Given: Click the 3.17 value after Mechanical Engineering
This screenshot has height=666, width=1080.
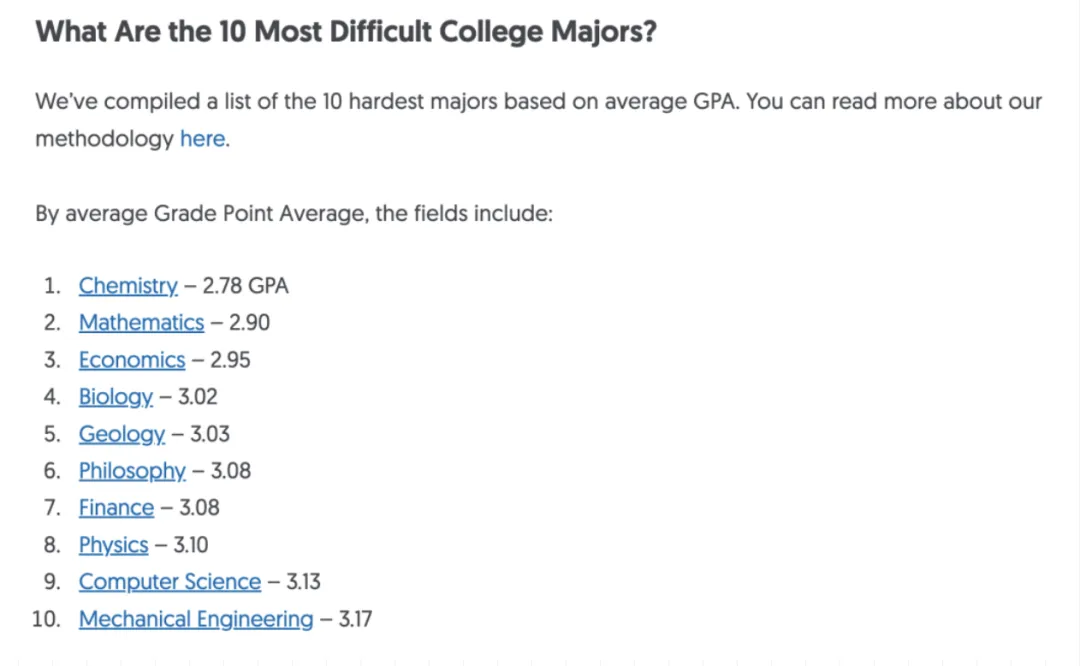Looking at the screenshot, I should pos(355,619).
